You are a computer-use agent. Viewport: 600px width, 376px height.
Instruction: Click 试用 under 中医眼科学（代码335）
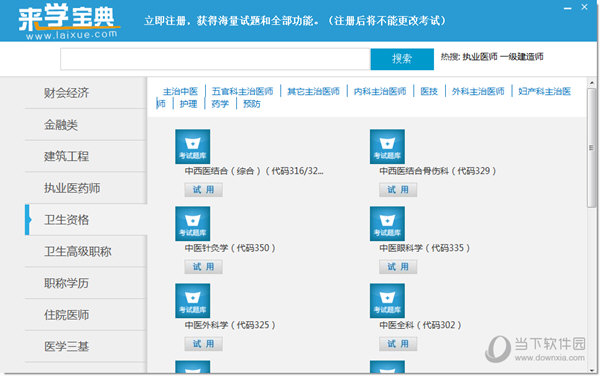(398, 267)
